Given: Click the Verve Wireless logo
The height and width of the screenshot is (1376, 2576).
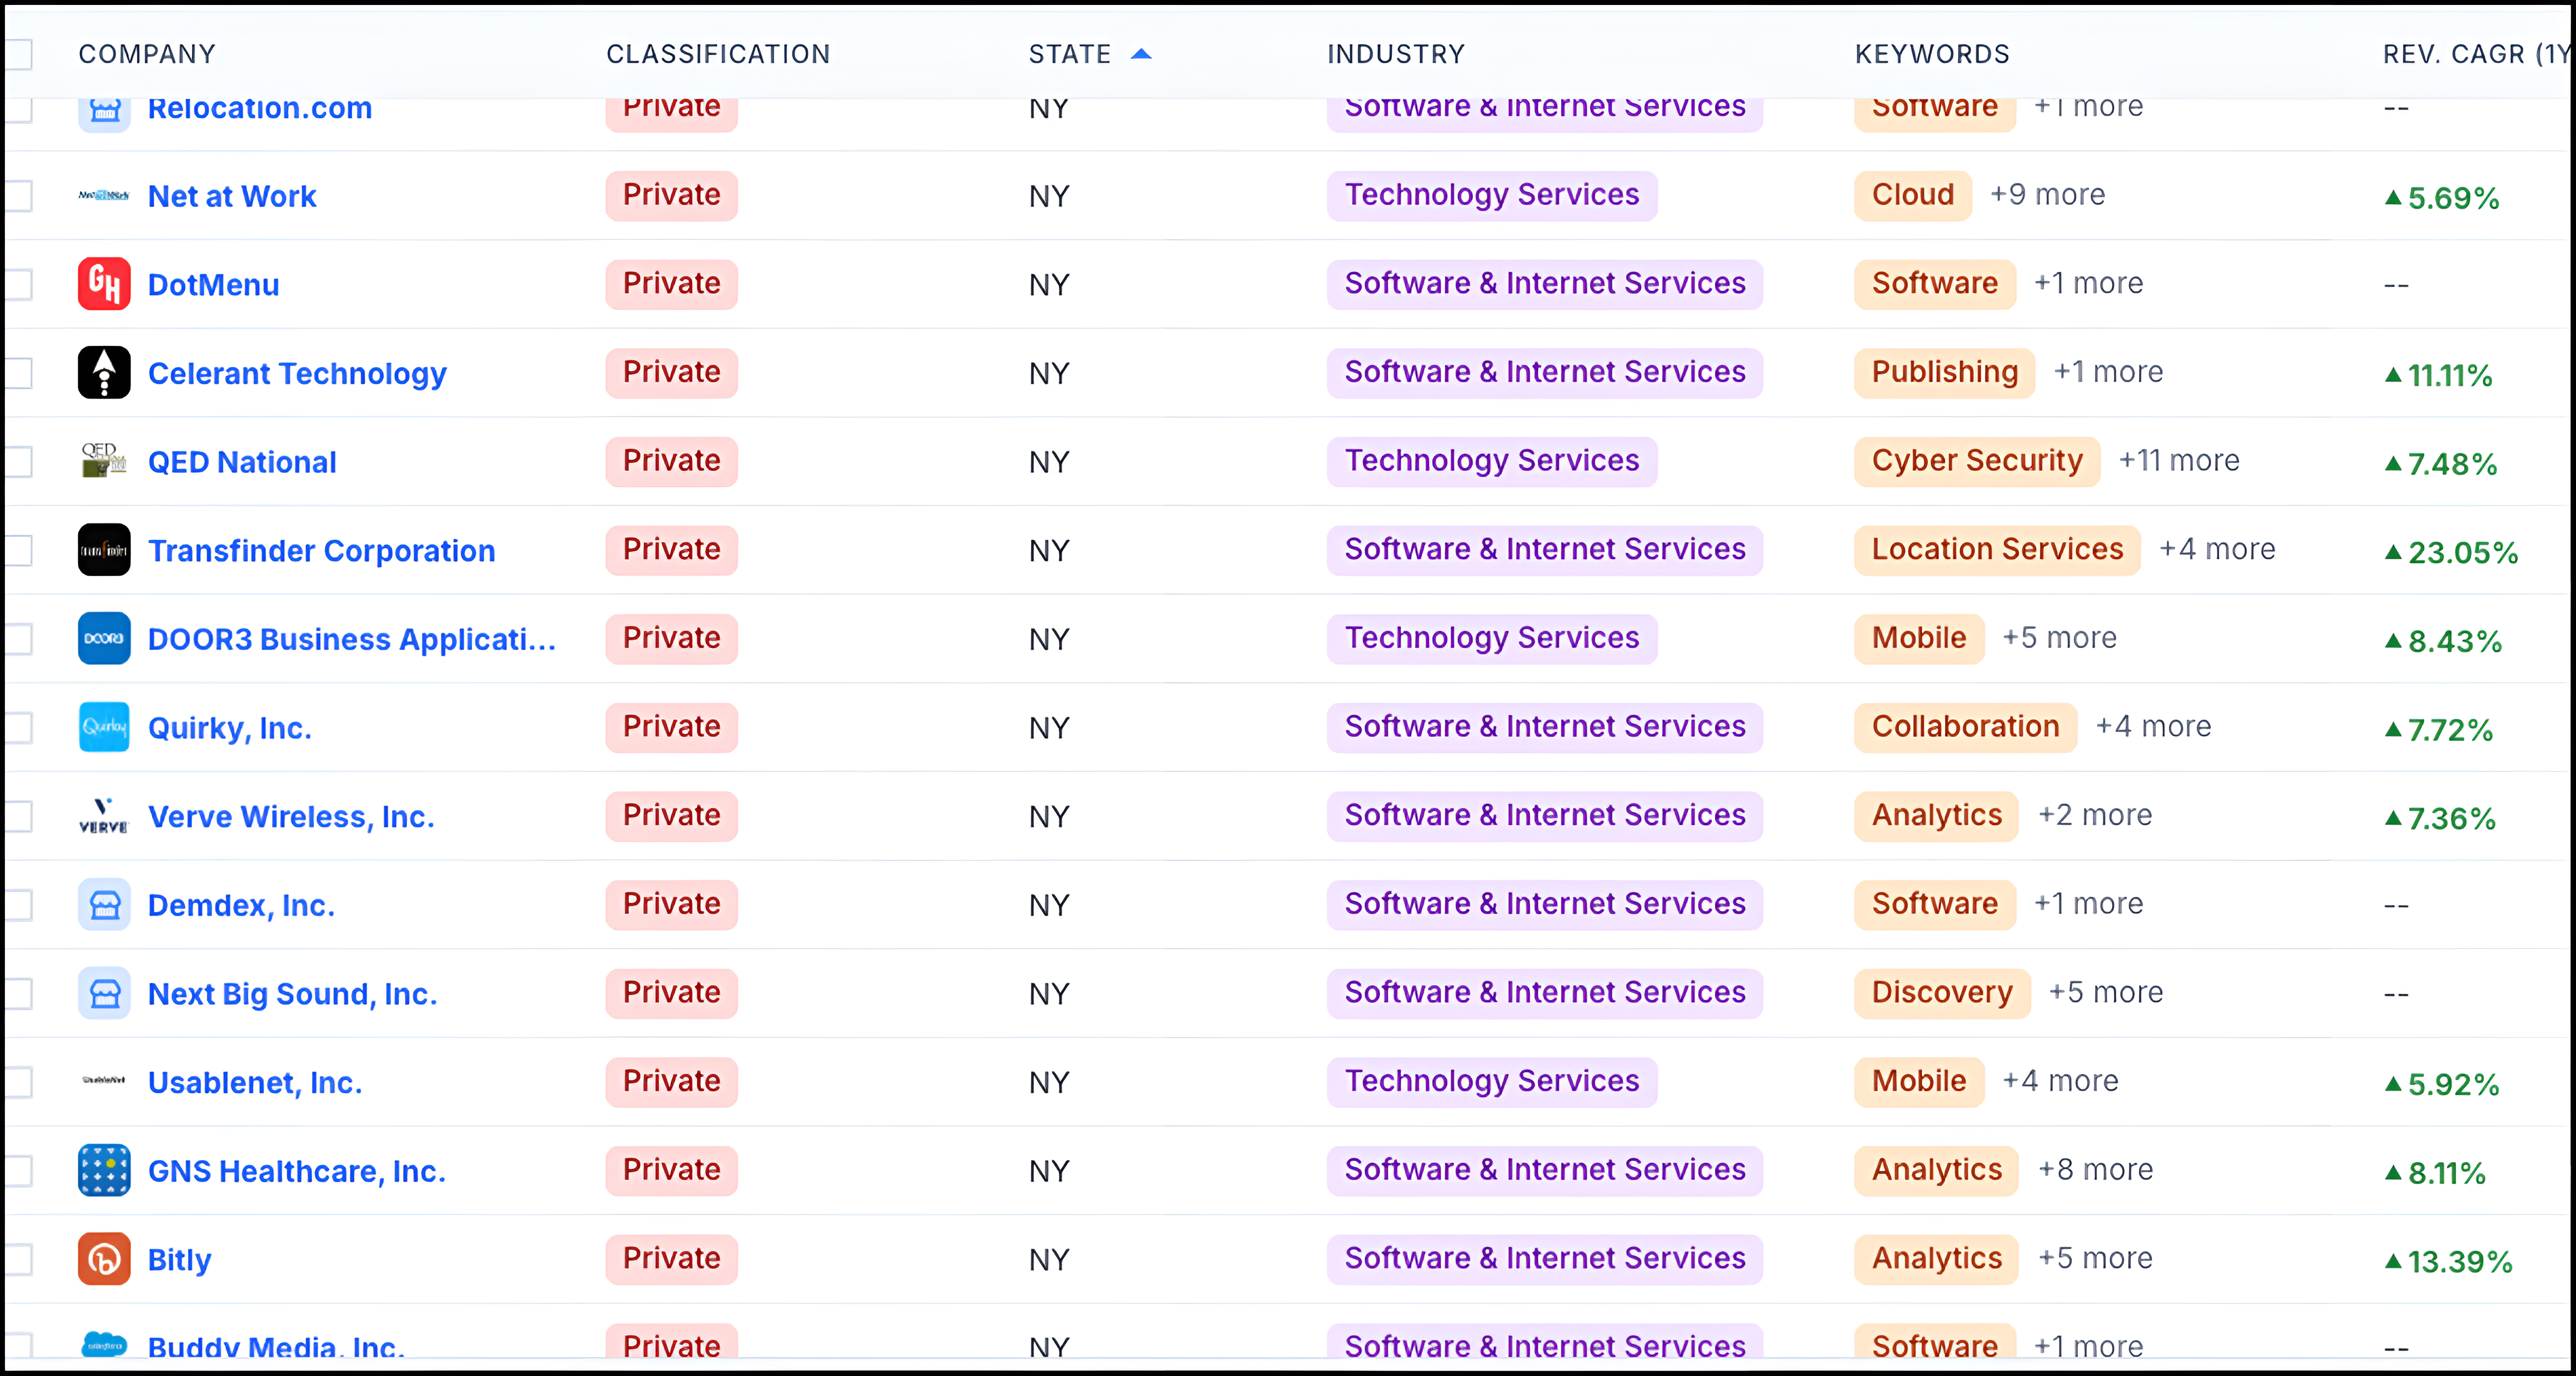Looking at the screenshot, I should click(x=104, y=816).
